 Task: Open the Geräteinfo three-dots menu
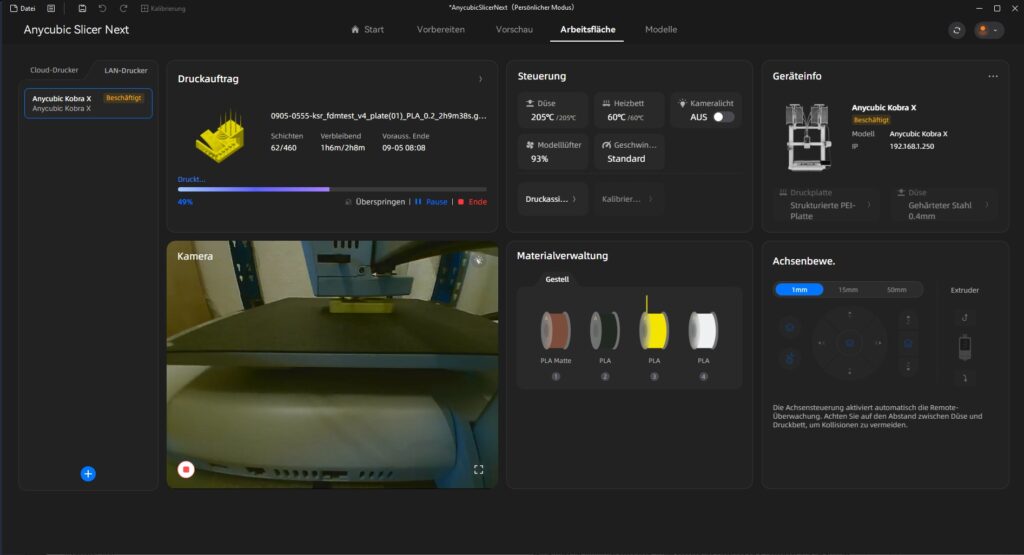point(993,76)
